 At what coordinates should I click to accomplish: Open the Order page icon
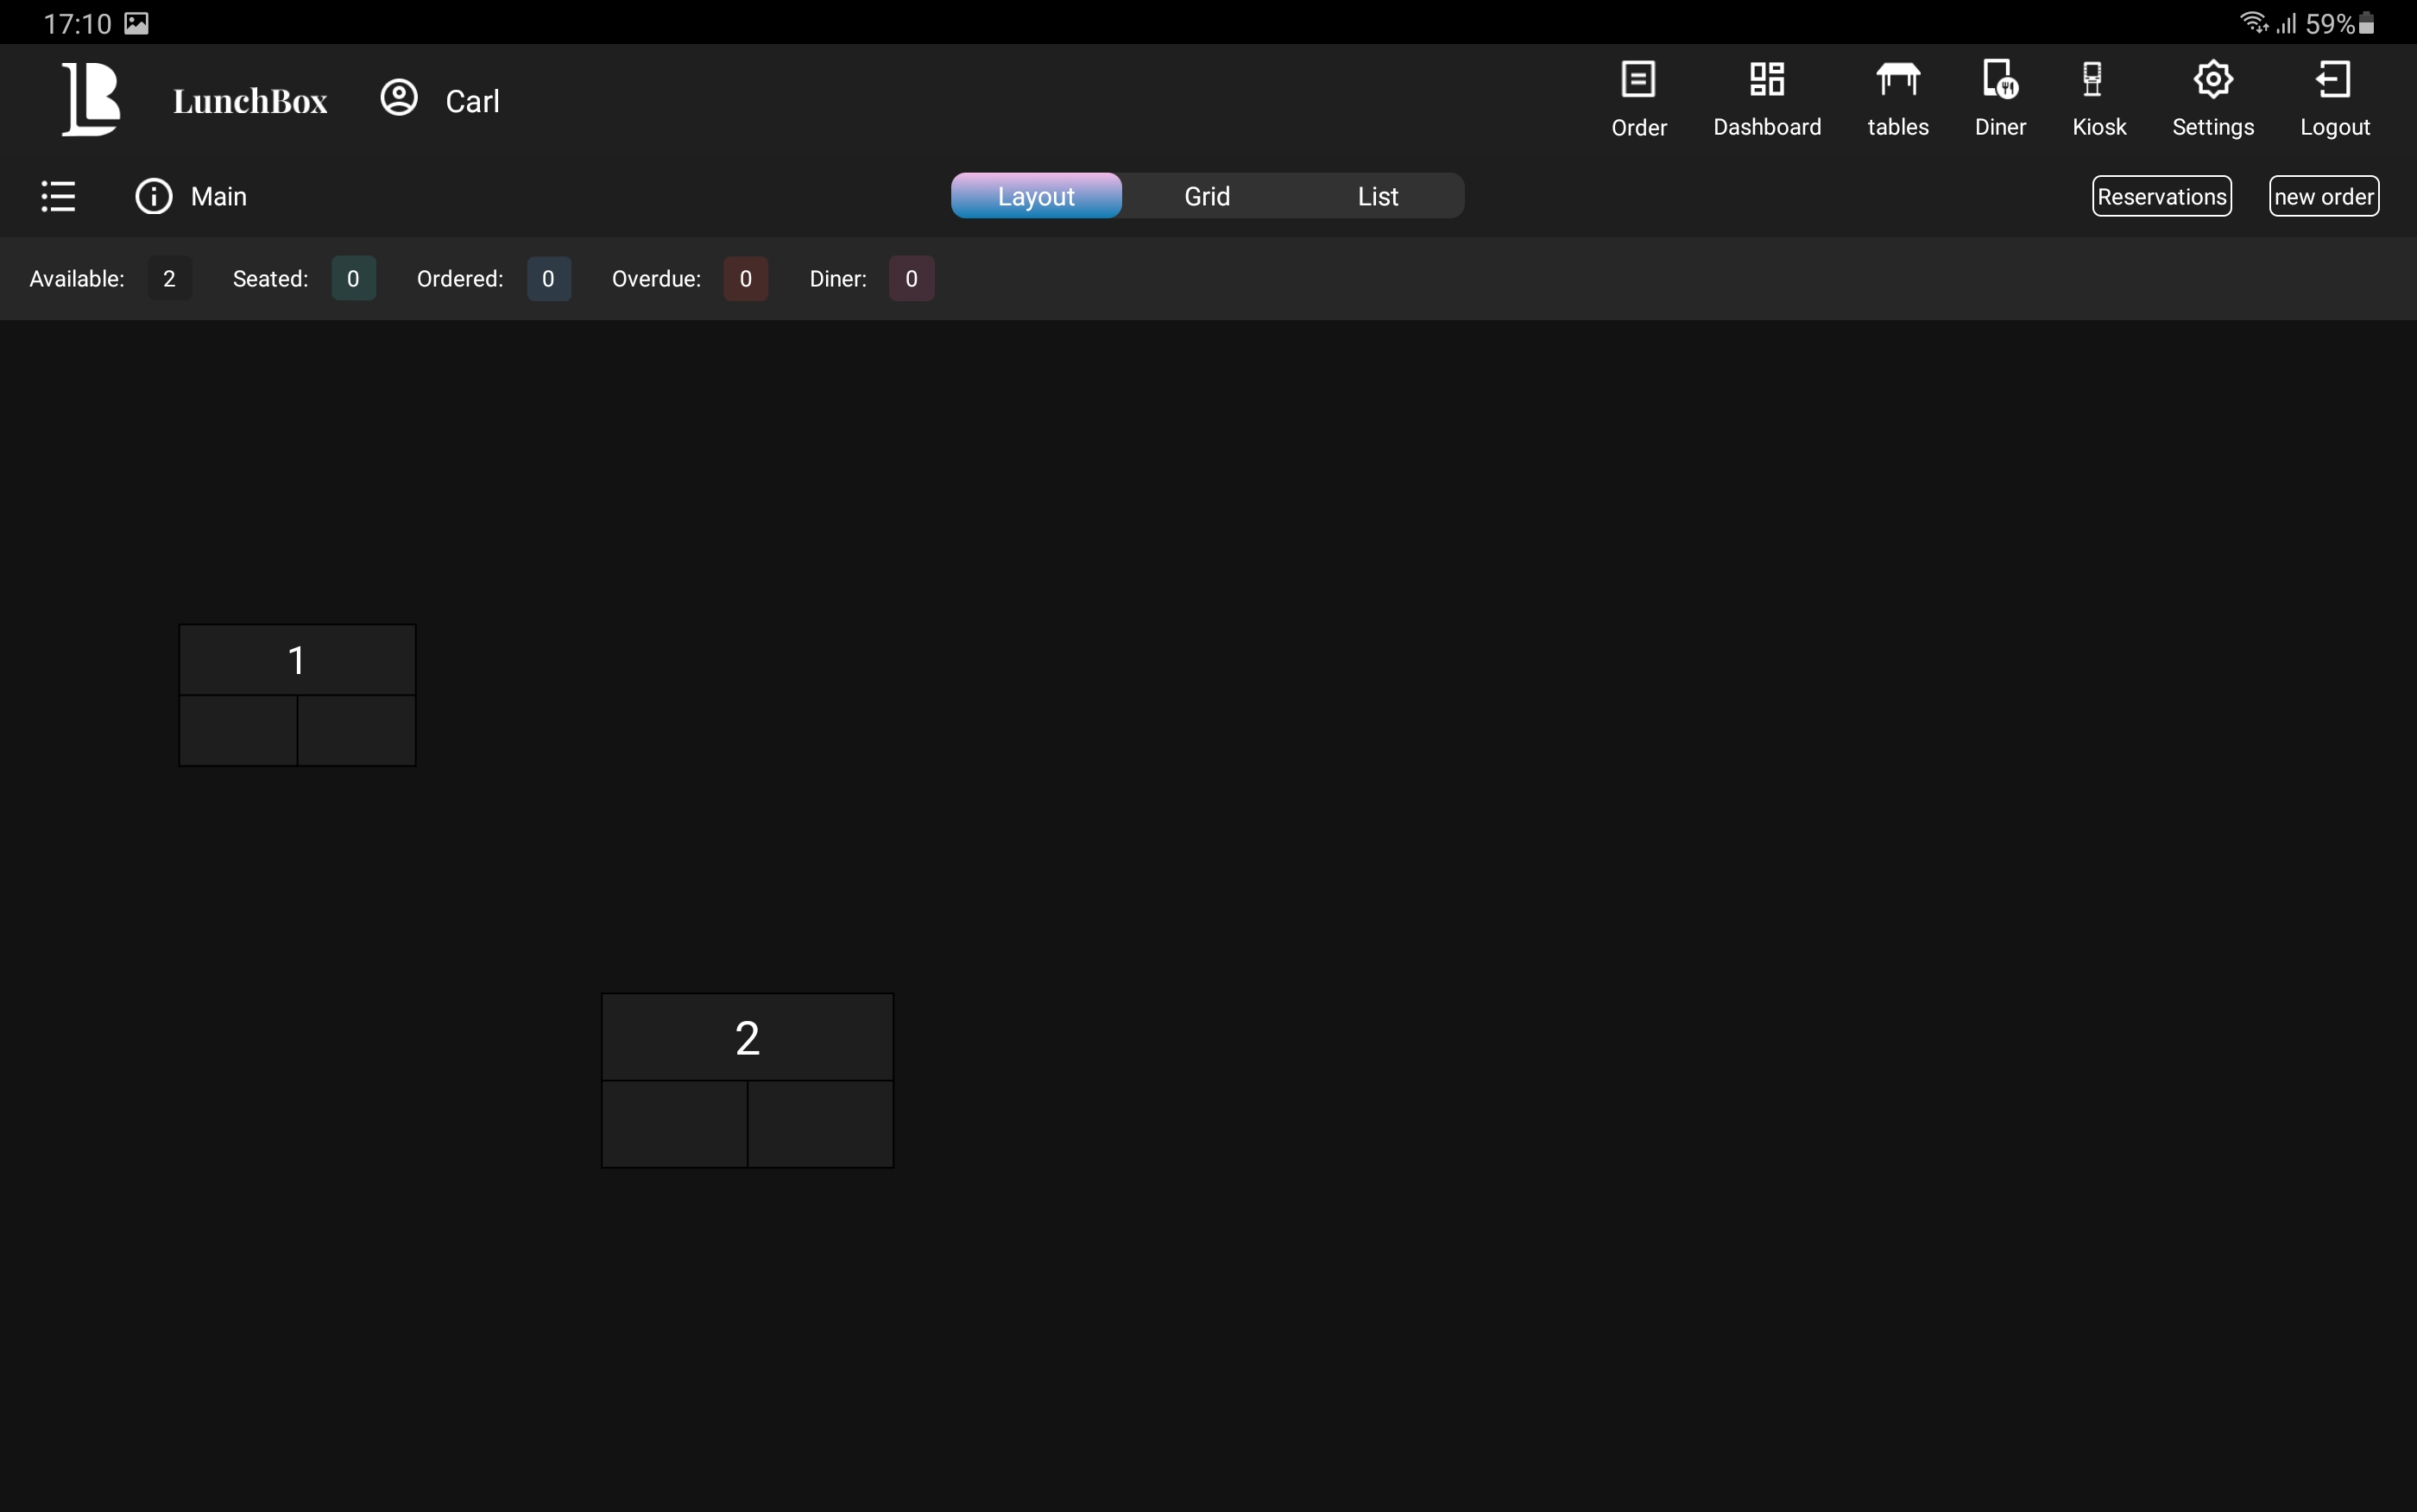pos(1638,80)
